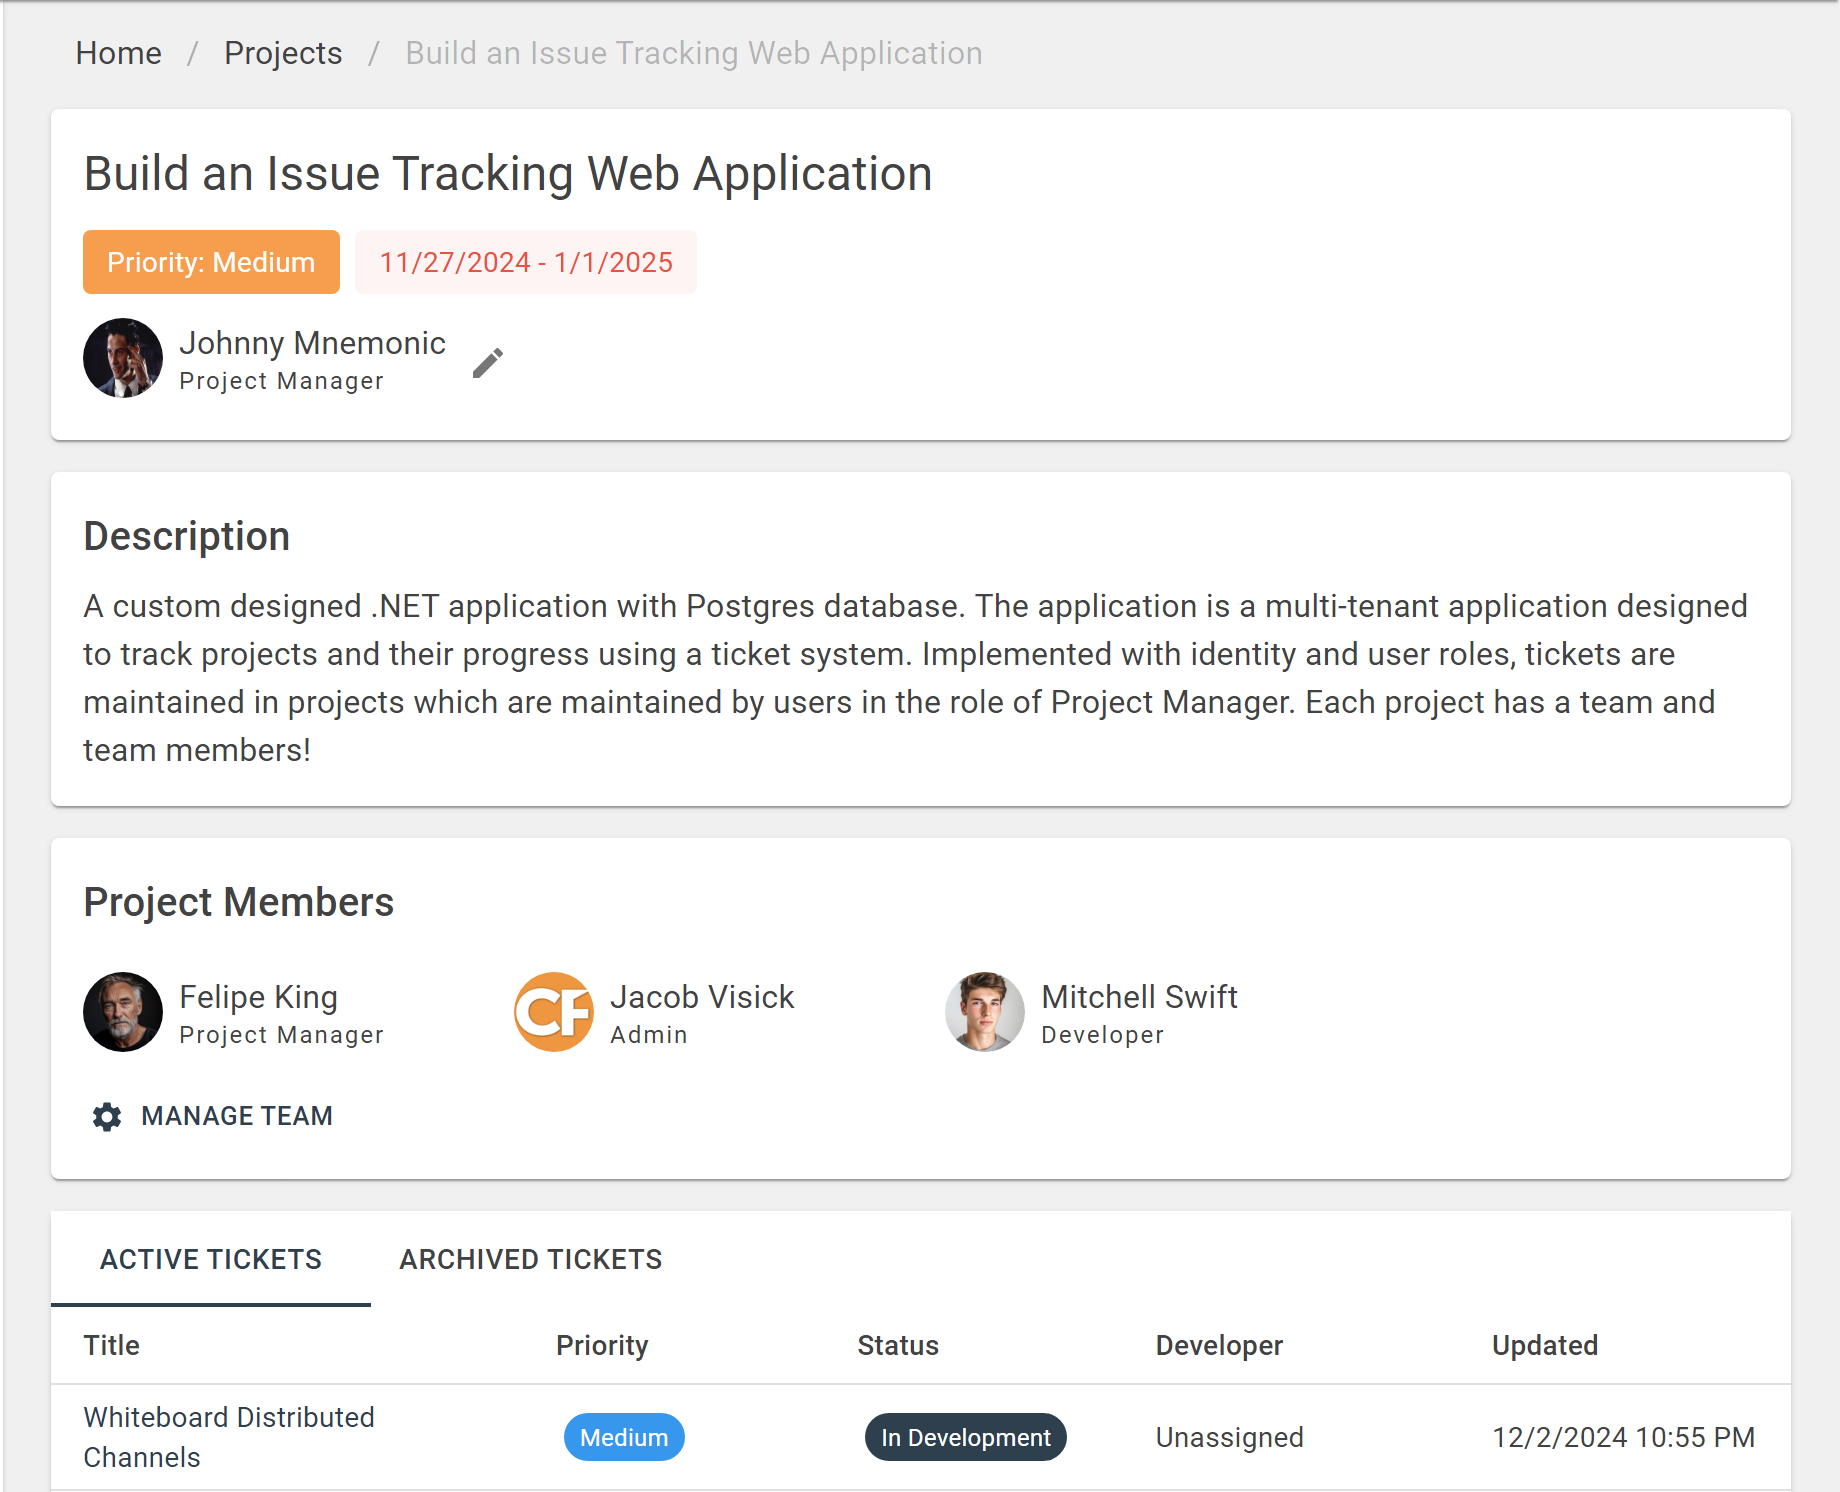This screenshot has height=1492, width=1840.
Task: Open the Home breadcrumb link
Action: [x=118, y=53]
